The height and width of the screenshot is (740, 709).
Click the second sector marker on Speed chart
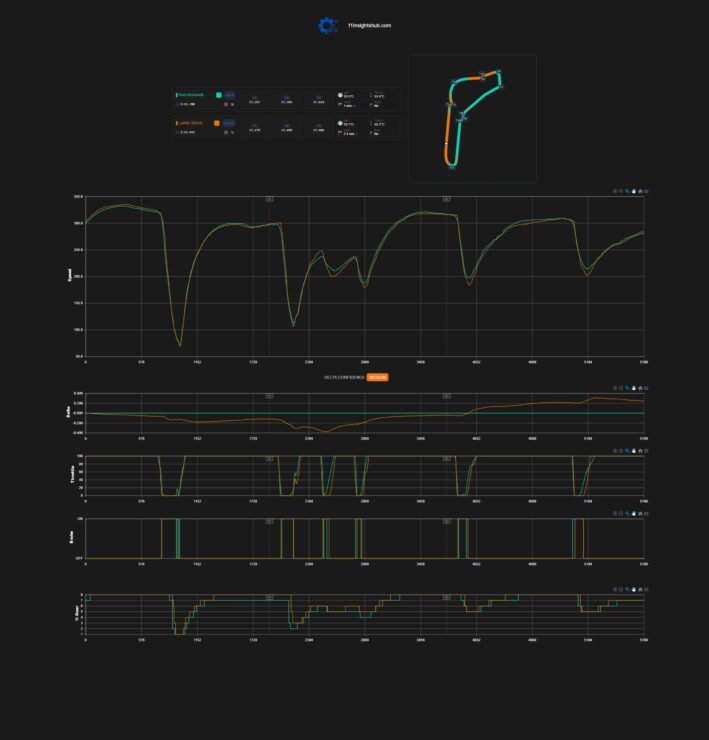pyautogui.click(x=446, y=199)
